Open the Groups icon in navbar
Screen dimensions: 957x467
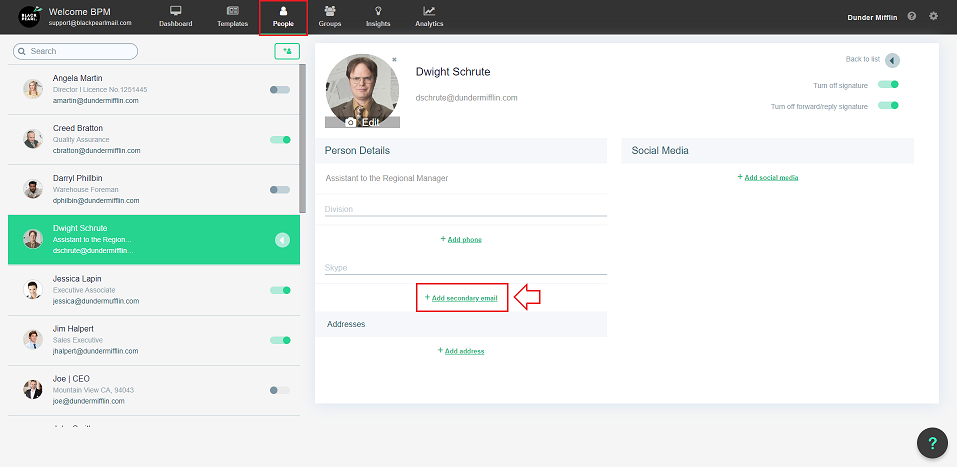point(329,11)
